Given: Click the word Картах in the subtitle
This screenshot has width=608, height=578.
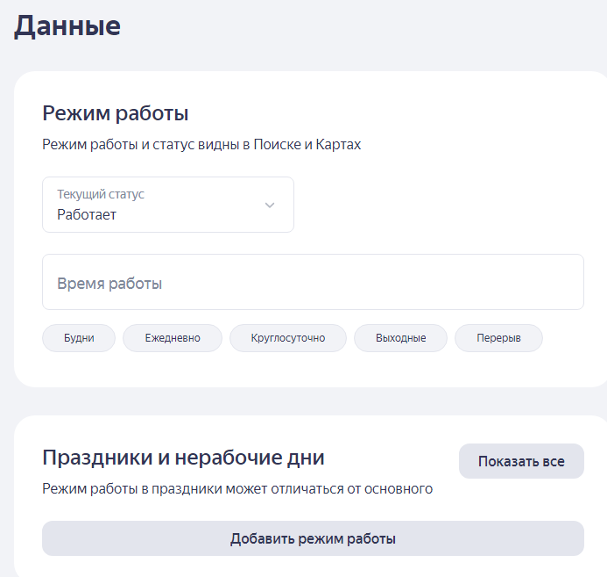Looking at the screenshot, I should [x=338, y=145].
